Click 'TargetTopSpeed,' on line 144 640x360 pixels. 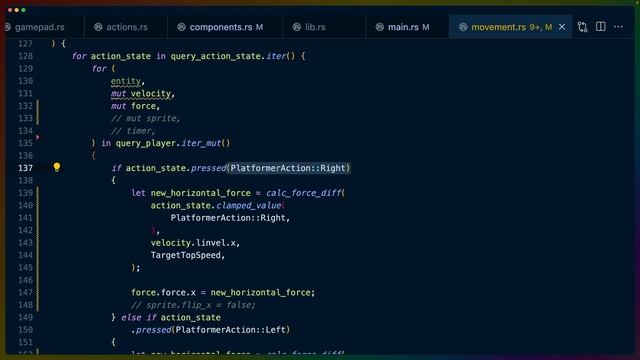tap(188, 255)
